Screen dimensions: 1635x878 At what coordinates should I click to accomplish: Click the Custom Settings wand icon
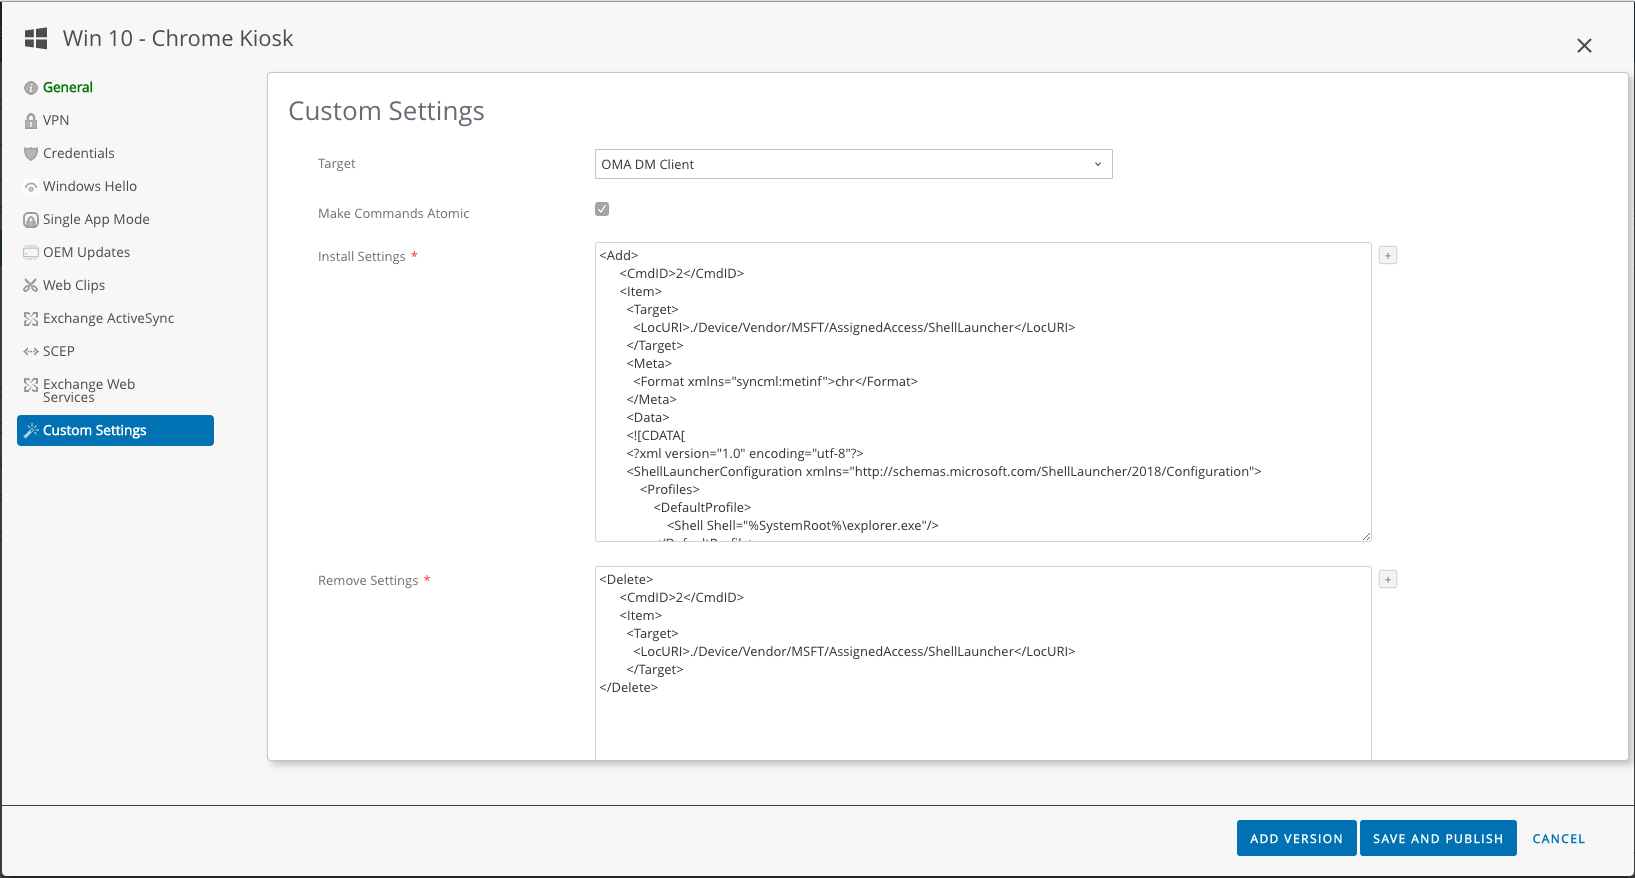pos(31,431)
